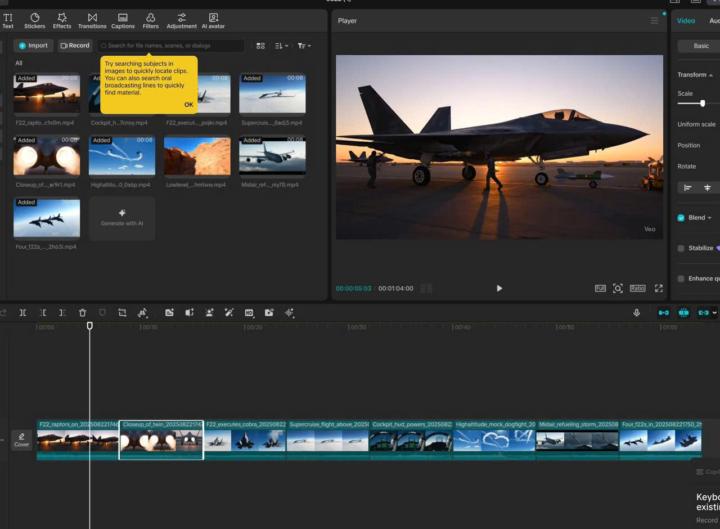Click the Scale slider handle
Image resolution: width=720 pixels, height=529 pixels.
click(702, 103)
